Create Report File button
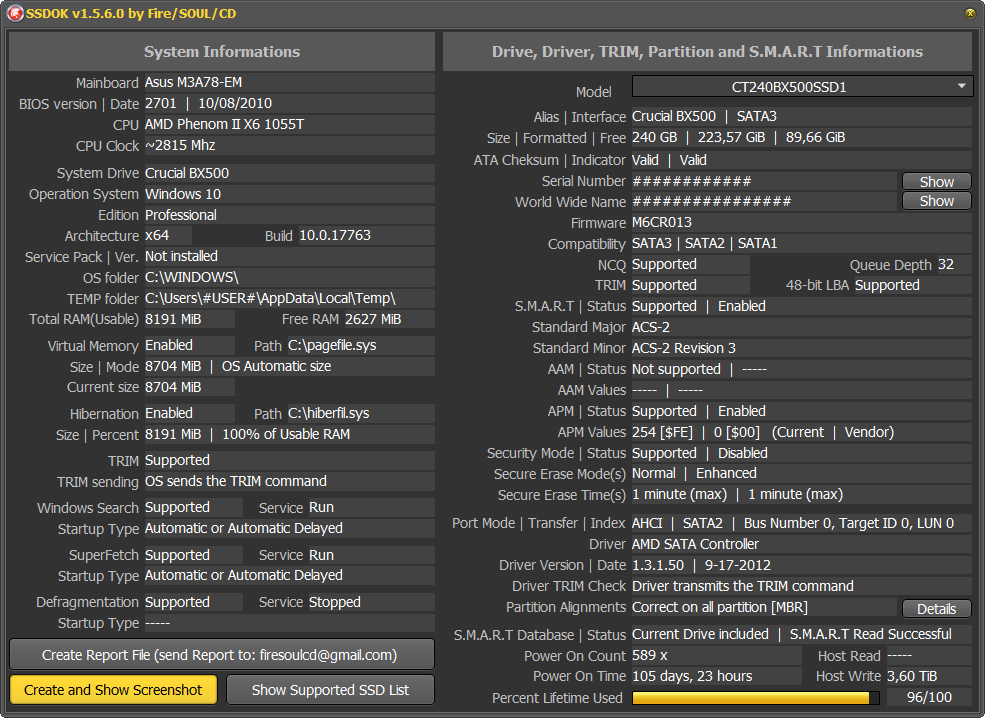 coord(222,655)
